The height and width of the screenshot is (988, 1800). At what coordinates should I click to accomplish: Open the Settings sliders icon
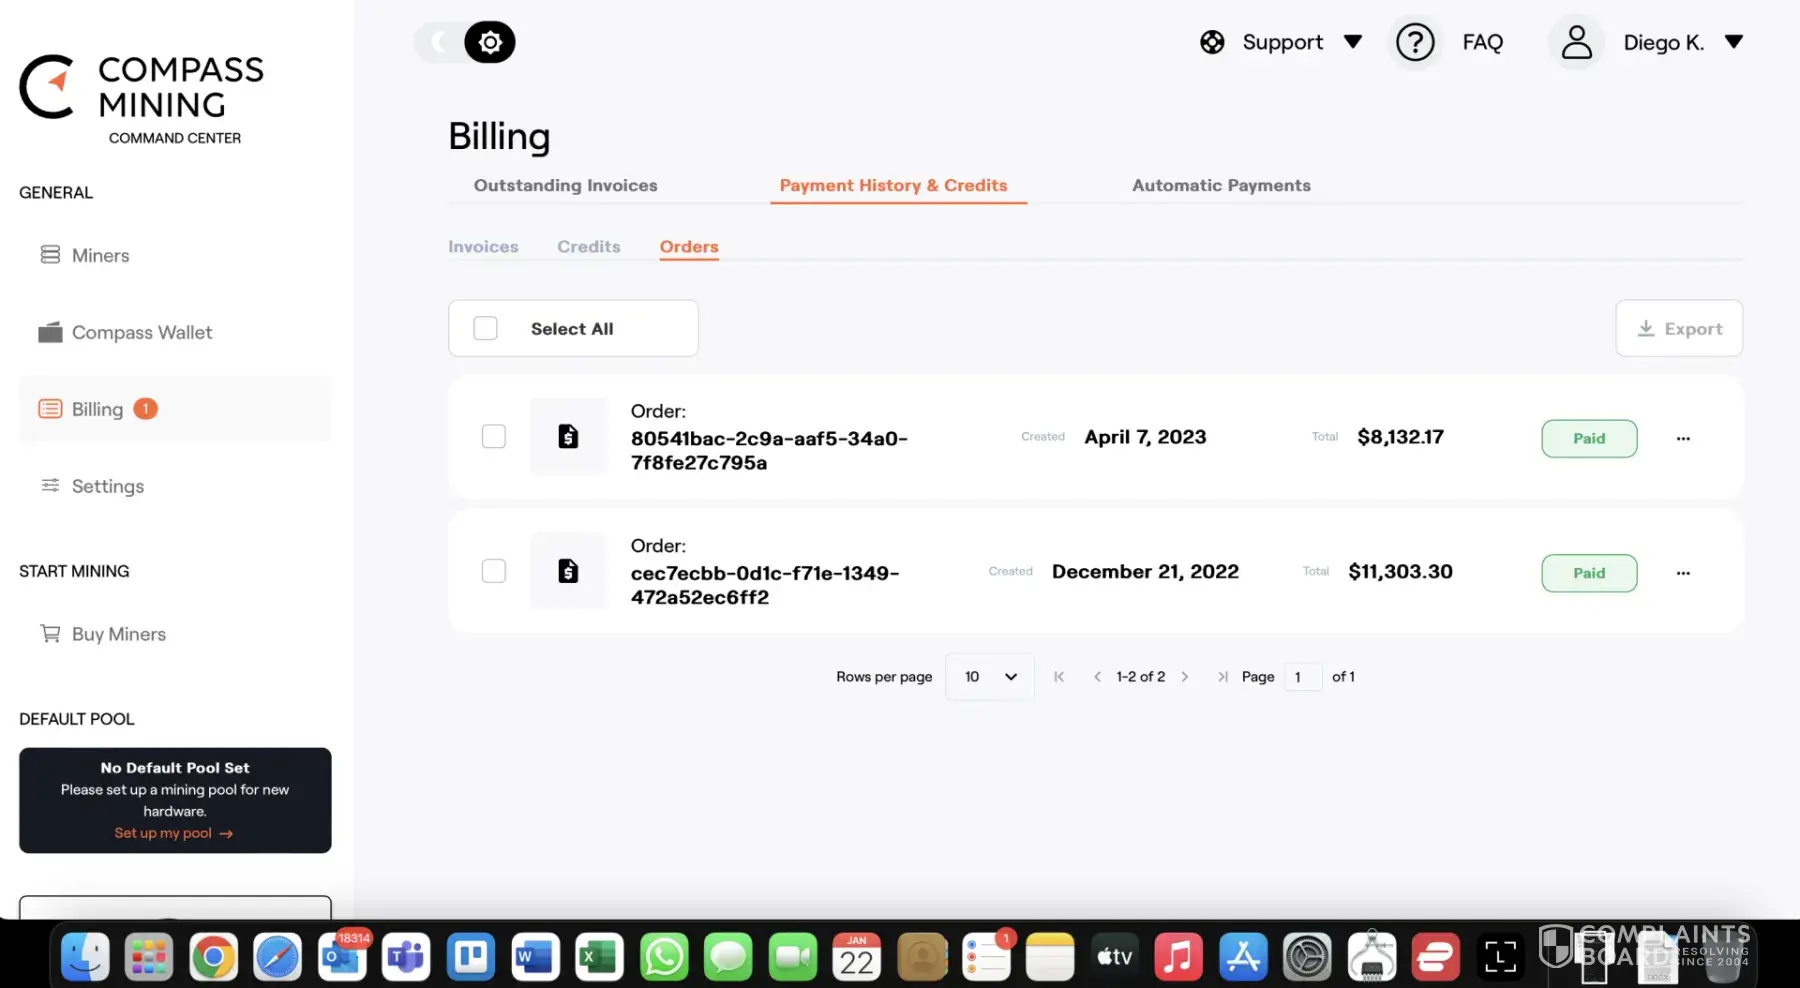(x=50, y=485)
